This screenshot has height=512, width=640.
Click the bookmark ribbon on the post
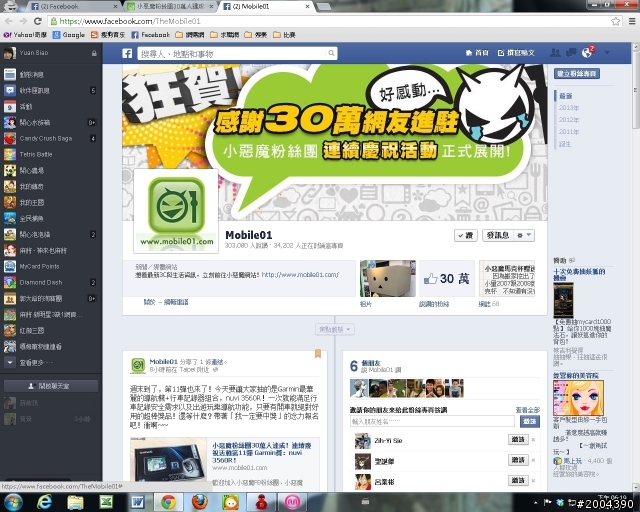pyautogui.click(x=318, y=354)
